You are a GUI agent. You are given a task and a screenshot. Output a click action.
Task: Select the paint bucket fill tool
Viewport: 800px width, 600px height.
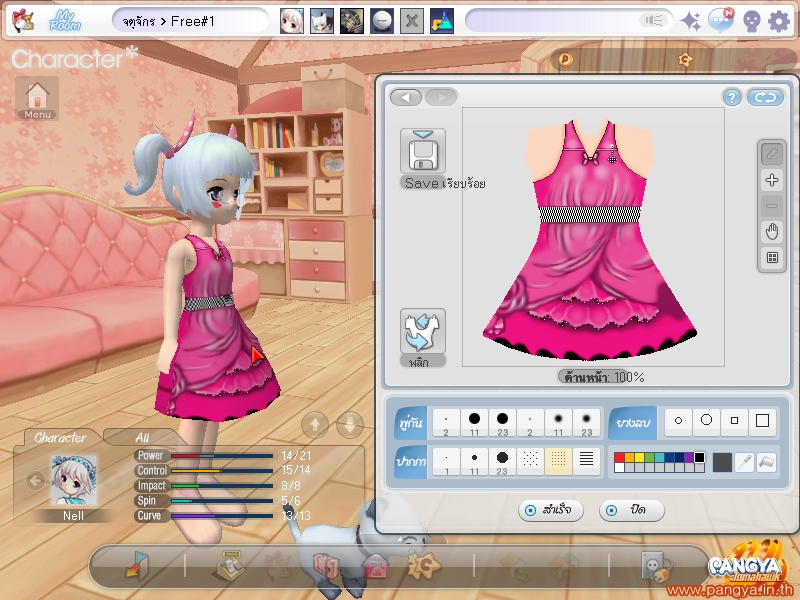pyautogui.click(x=767, y=462)
